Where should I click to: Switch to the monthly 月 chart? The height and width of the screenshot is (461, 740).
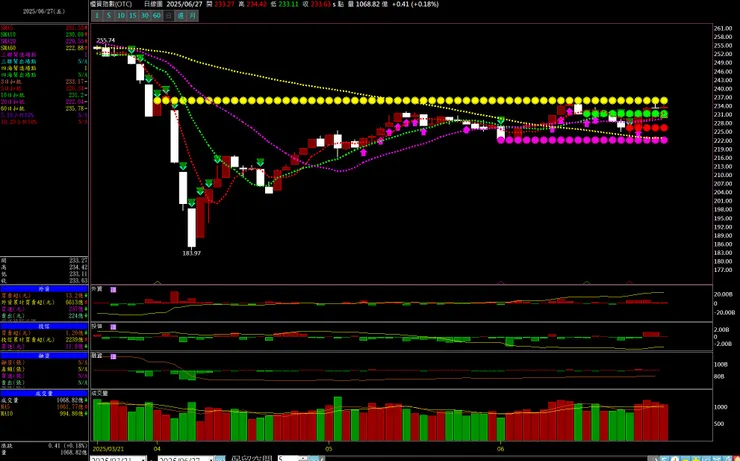(x=193, y=16)
